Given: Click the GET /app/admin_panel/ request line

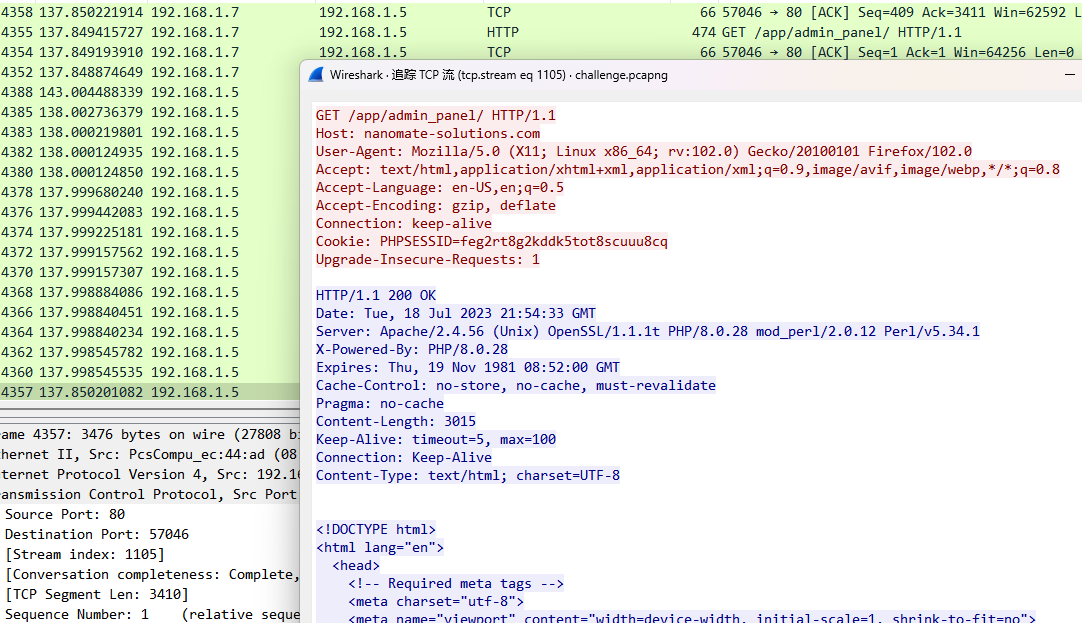Looking at the screenshot, I should click(x=435, y=115).
